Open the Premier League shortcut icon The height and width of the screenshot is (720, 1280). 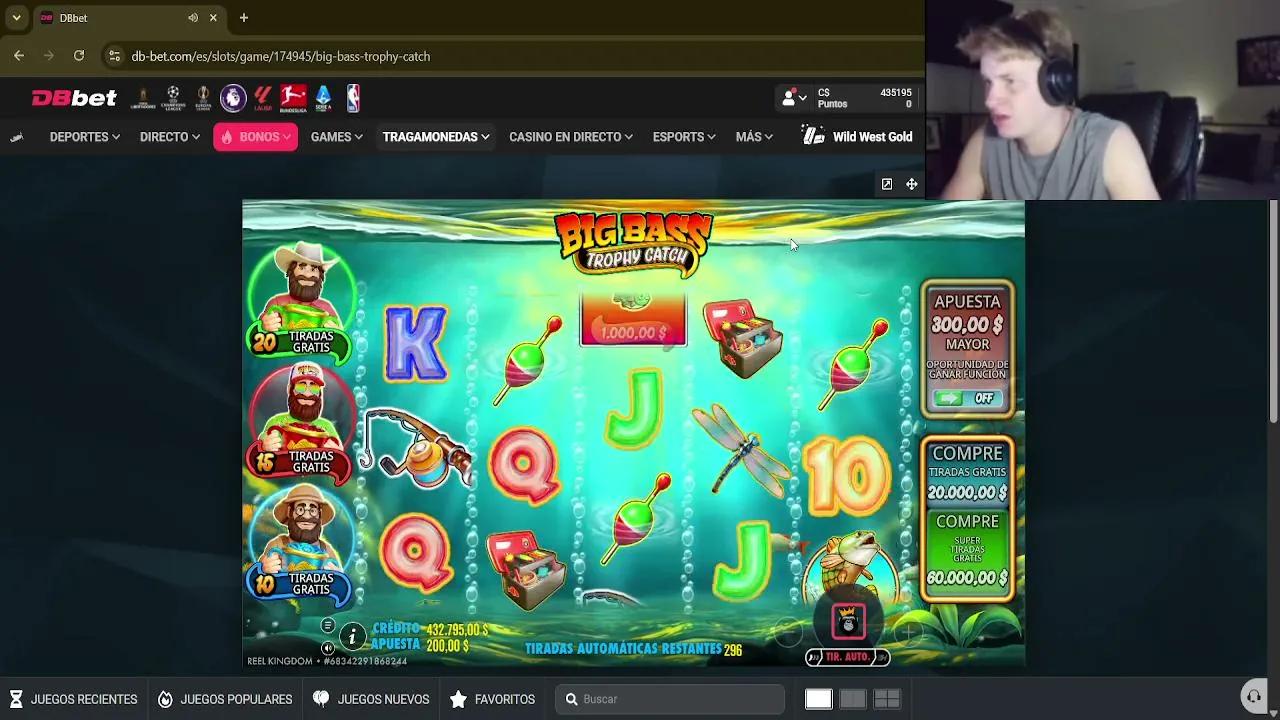tap(233, 97)
